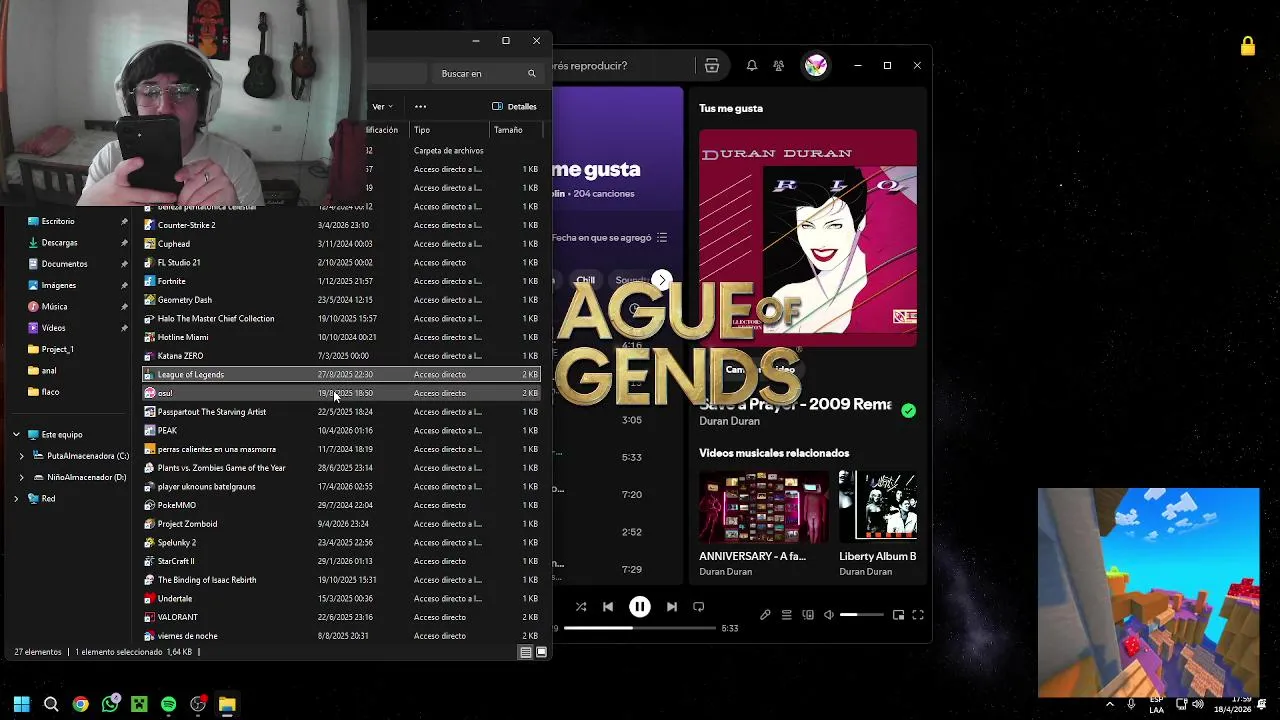Image resolution: width=1280 pixels, height=720 pixels.
Task: Toggle the Explorer Detalles pane
Action: click(x=515, y=106)
